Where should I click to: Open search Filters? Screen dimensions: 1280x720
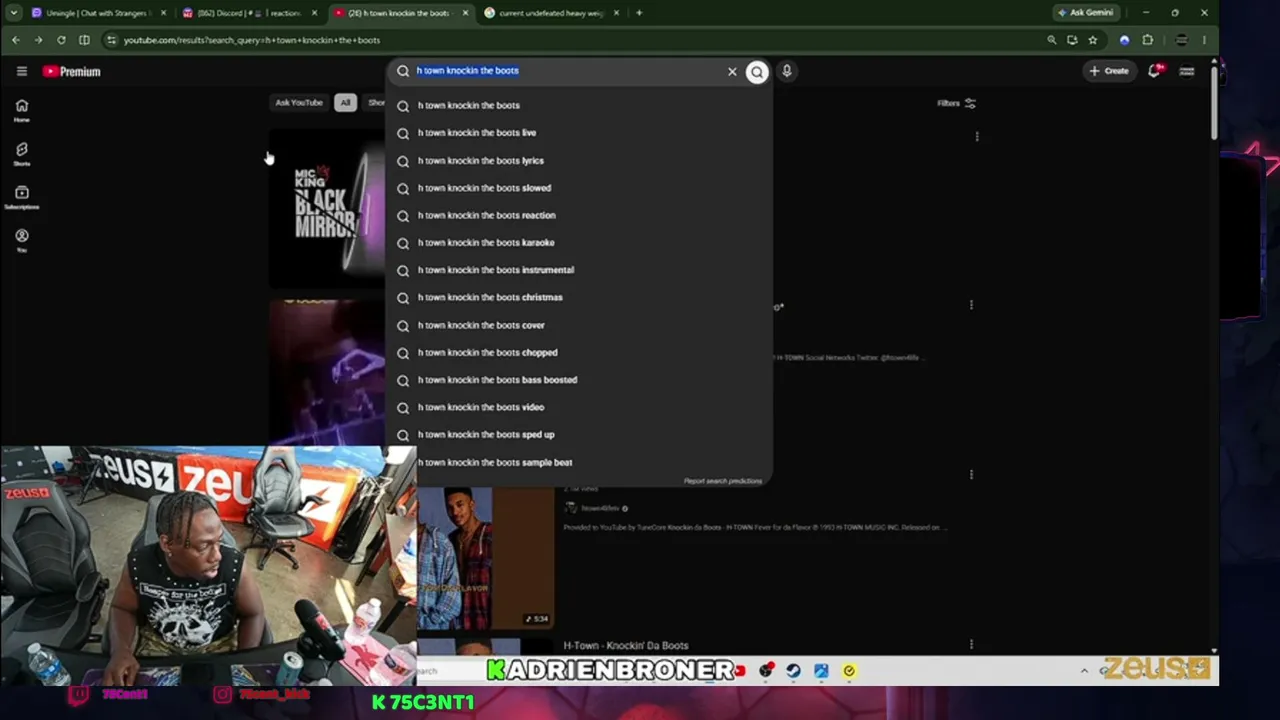coord(956,103)
